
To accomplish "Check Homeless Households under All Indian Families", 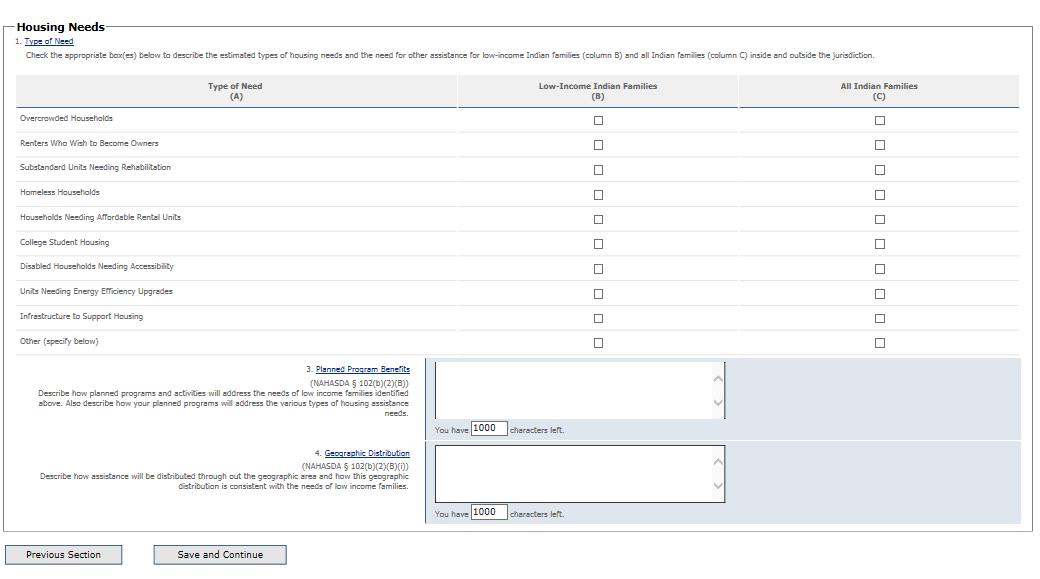I will tap(880, 195).
